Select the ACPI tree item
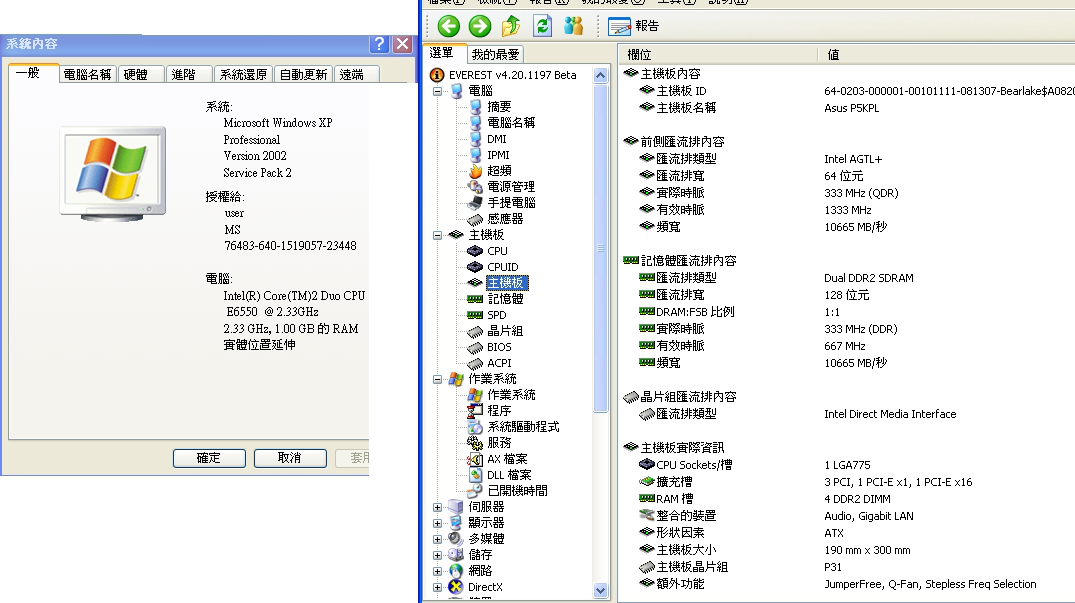The width and height of the screenshot is (1075, 603). (499, 363)
